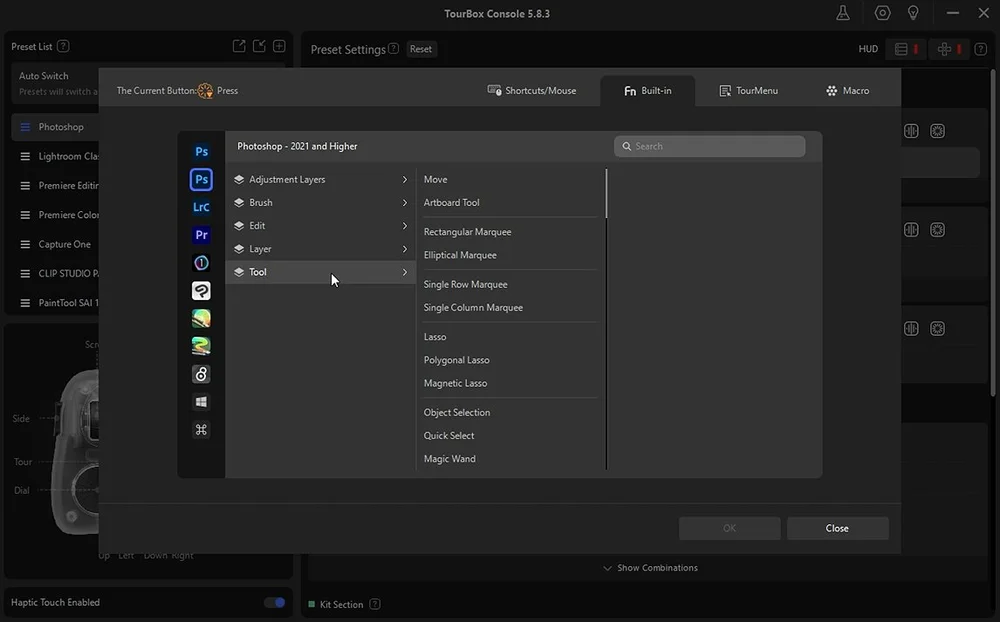Click the import preset icon in Preset List
Screen dimensions: 1000x622
[259, 46]
